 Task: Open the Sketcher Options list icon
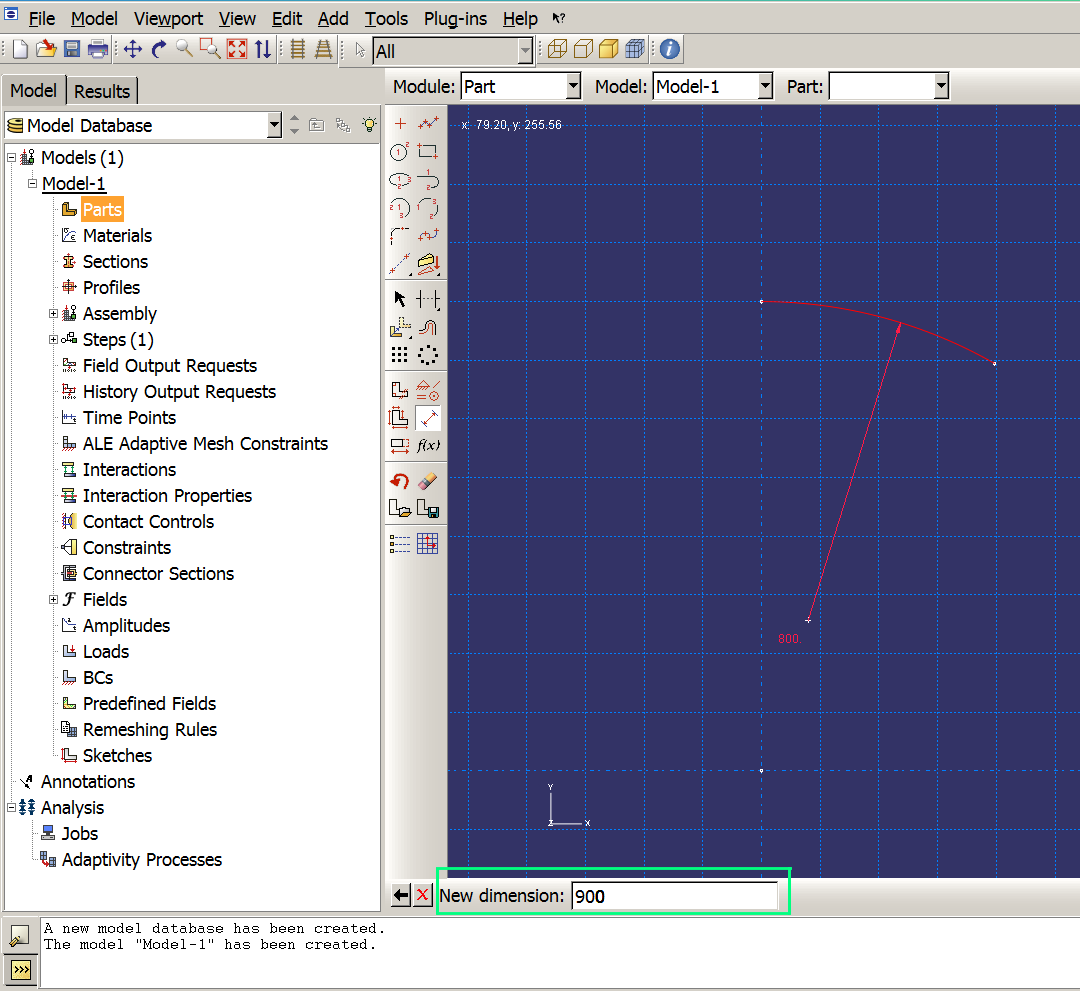[x=399, y=544]
